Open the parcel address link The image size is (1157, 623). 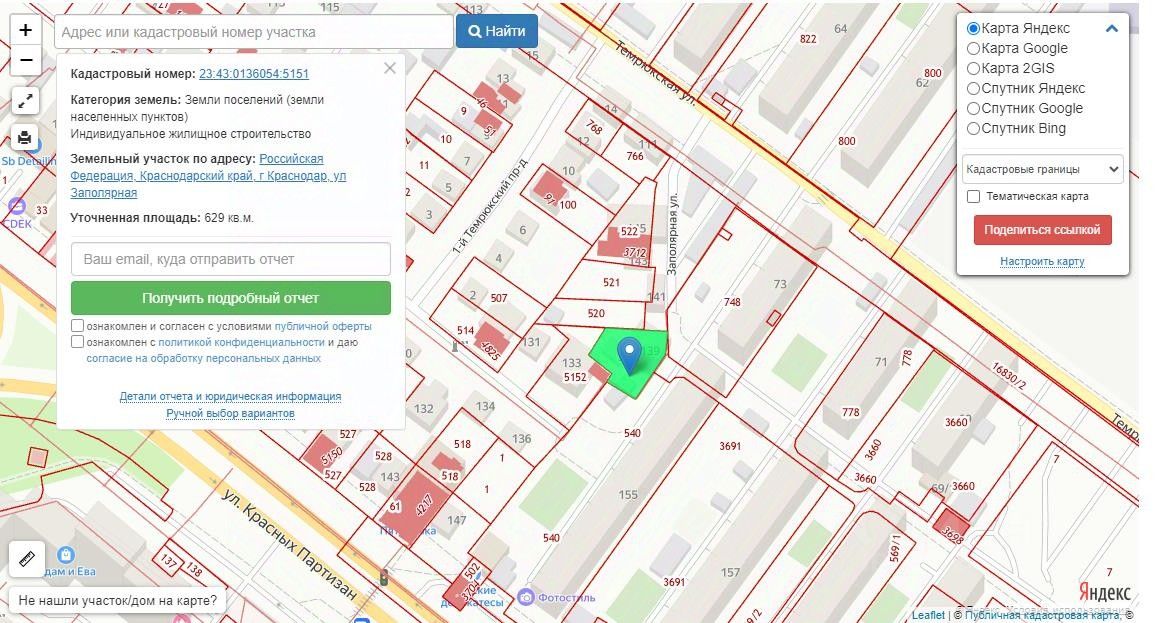pyautogui.click(x=208, y=176)
